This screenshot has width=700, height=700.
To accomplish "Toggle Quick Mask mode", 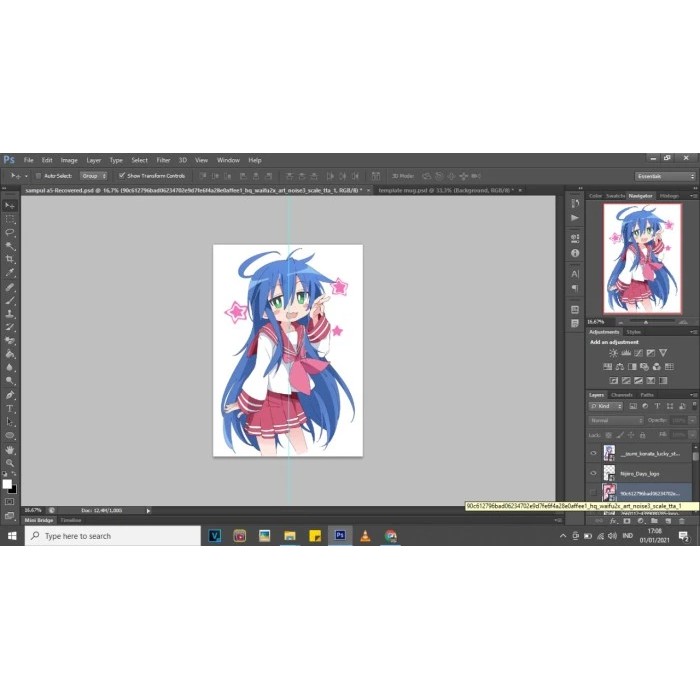I will point(9,502).
